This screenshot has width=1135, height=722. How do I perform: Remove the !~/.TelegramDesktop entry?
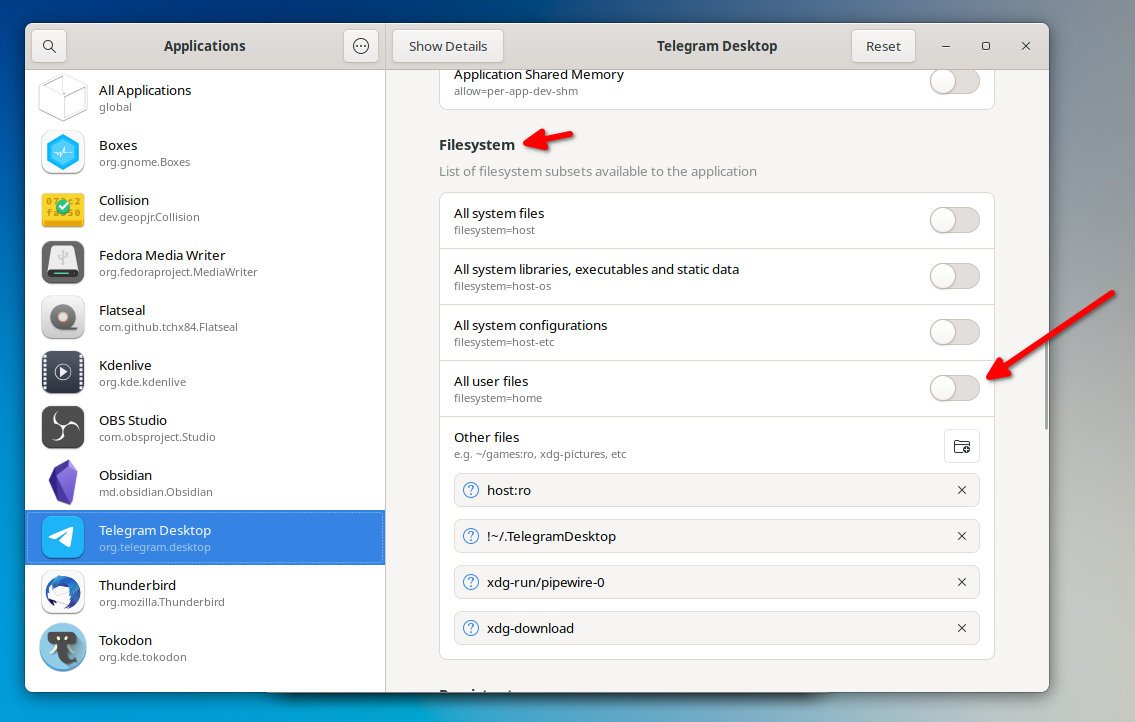[x=961, y=536]
